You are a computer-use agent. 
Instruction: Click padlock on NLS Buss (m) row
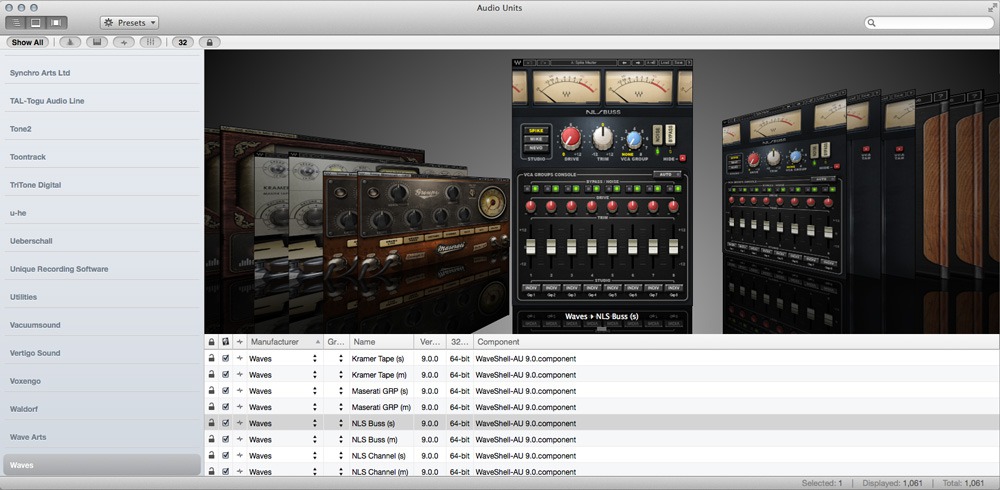[211, 439]
